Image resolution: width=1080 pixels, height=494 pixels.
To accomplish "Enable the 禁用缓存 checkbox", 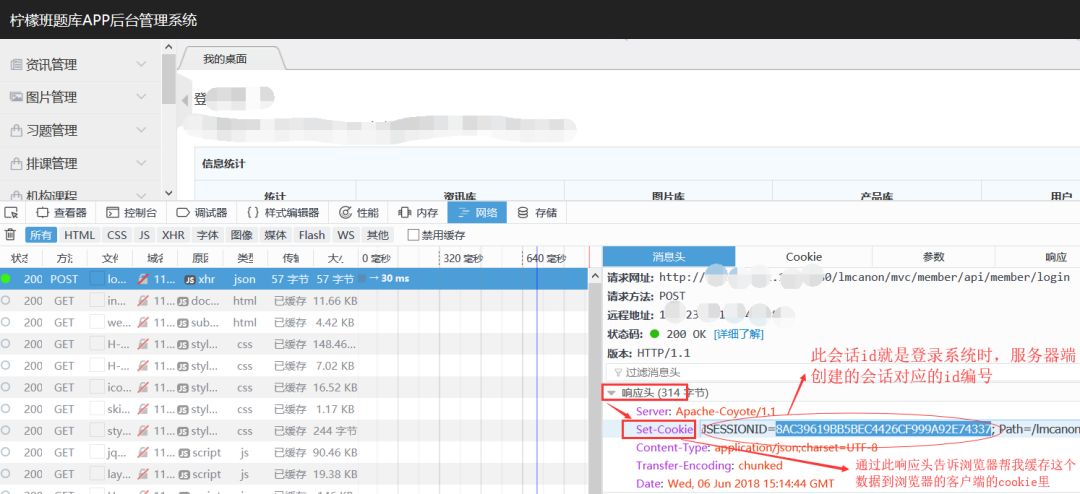I will (413, 235).
